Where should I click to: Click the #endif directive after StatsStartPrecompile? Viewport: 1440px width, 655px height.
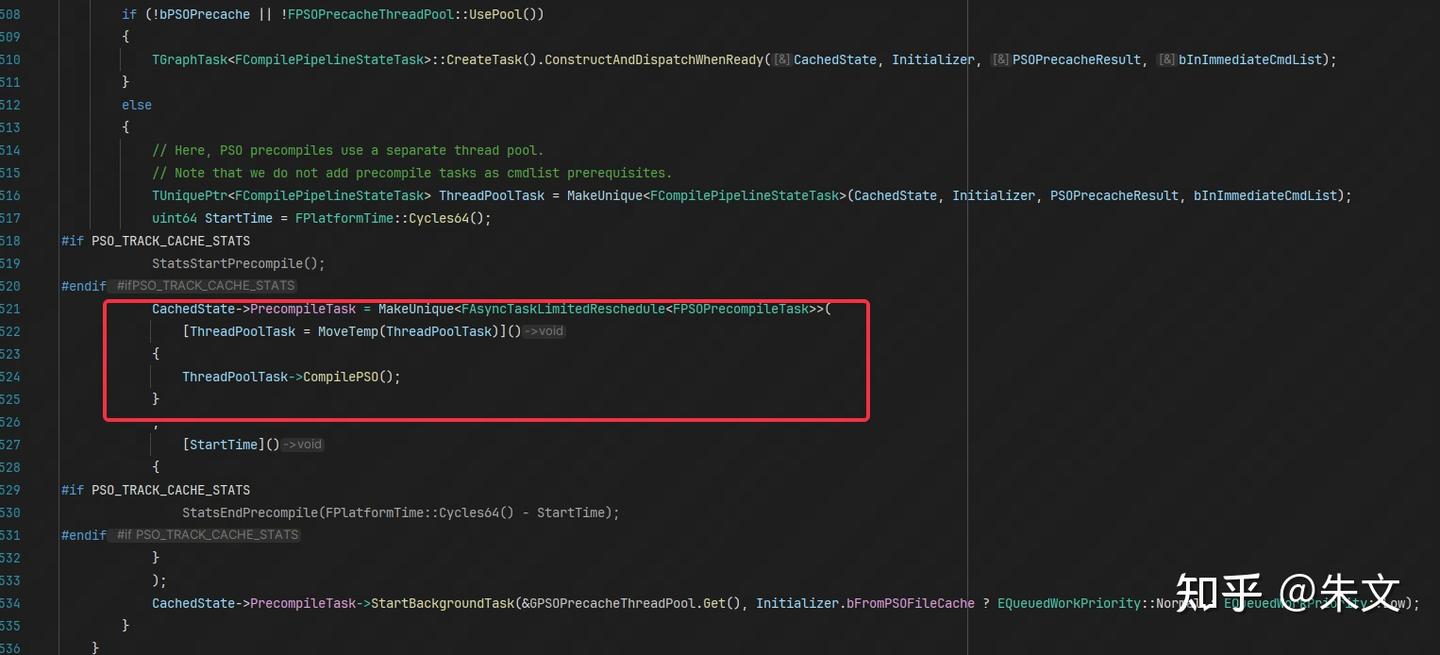point(83,286)
